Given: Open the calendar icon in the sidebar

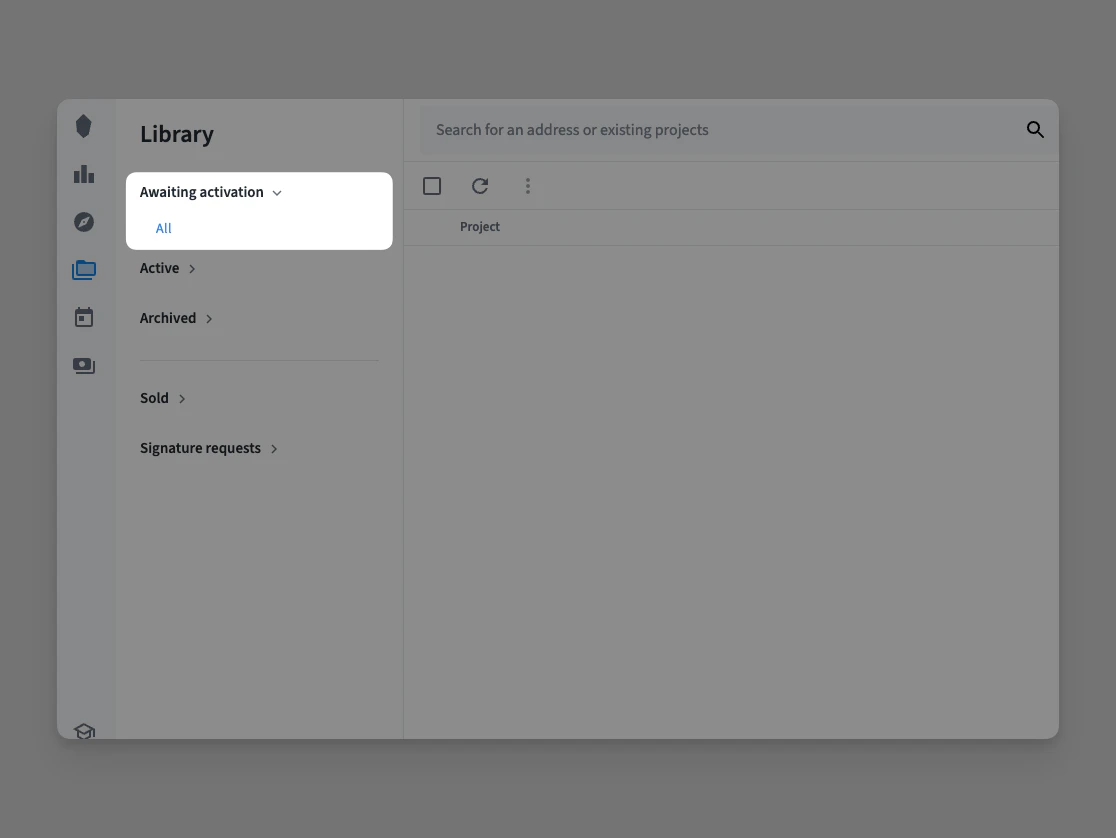Looking at the screenshot, I should 83,317.
